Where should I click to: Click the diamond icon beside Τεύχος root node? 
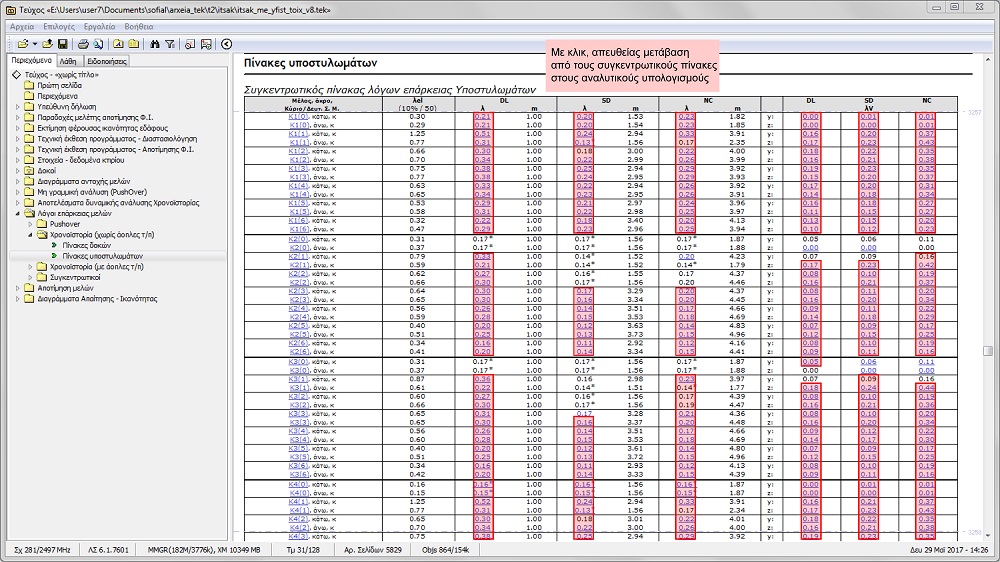click(x=17, y=75)
